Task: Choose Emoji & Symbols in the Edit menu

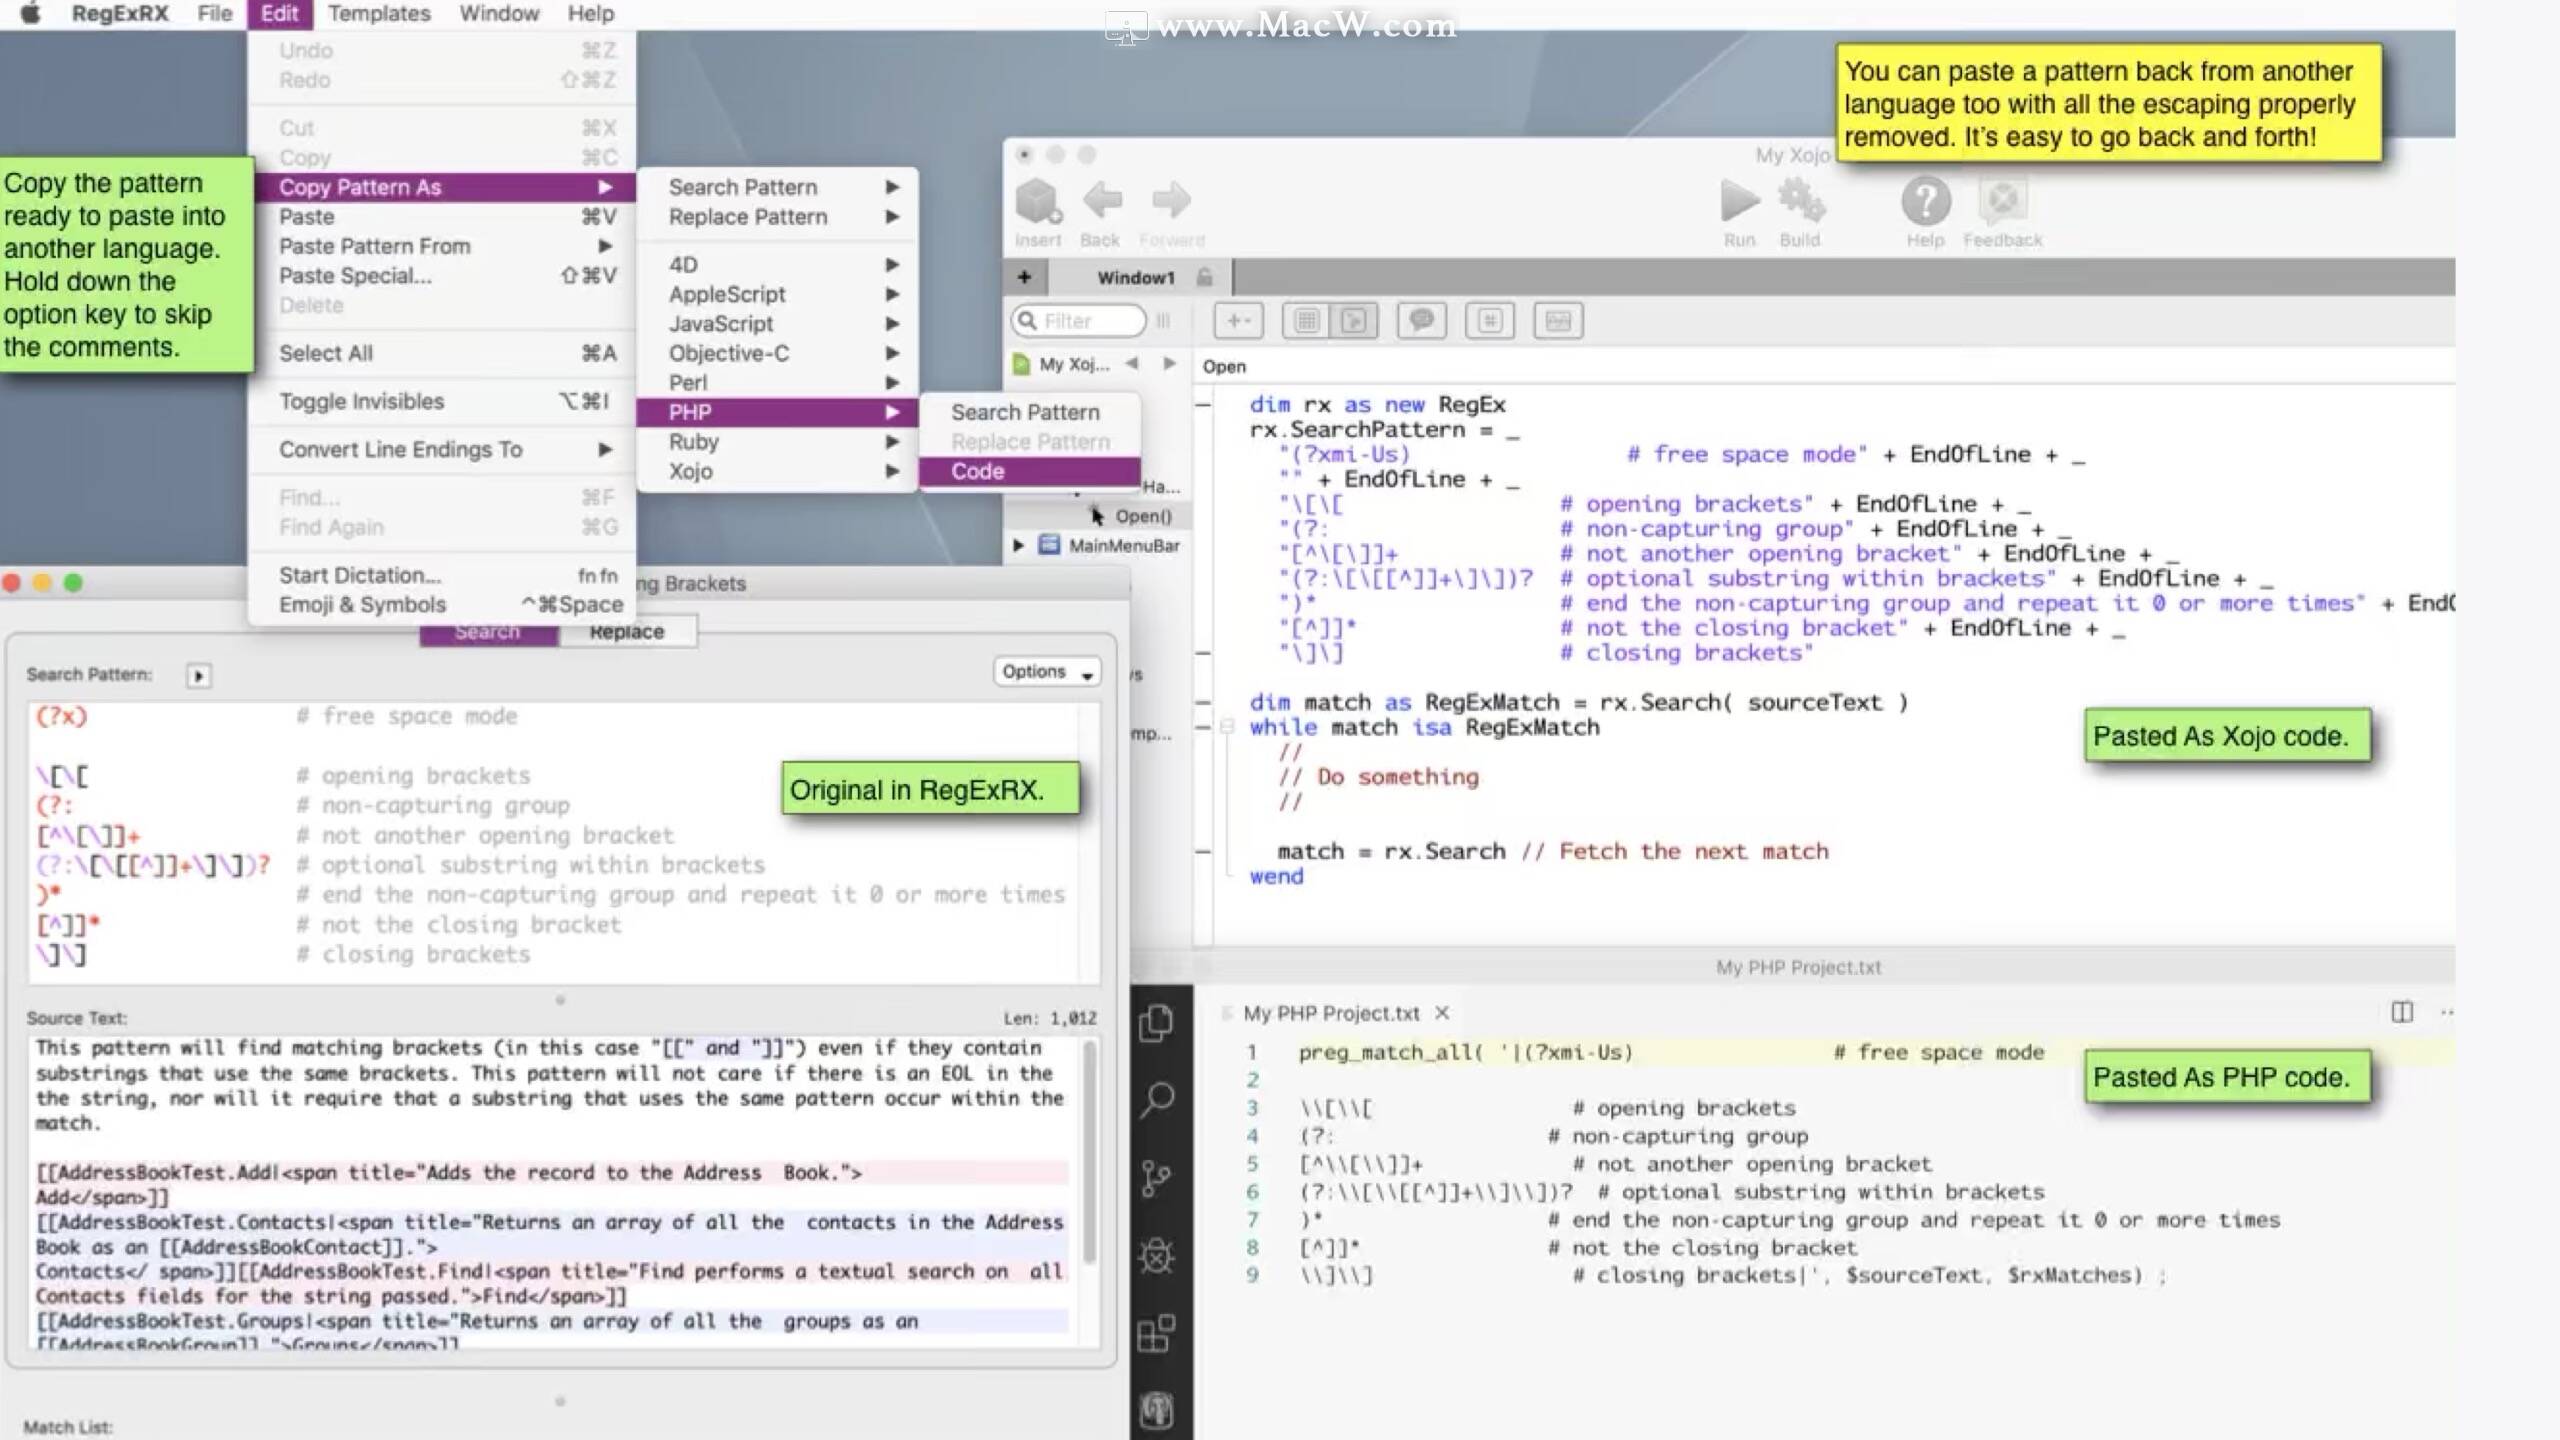Action: click(x=441, y=604)
